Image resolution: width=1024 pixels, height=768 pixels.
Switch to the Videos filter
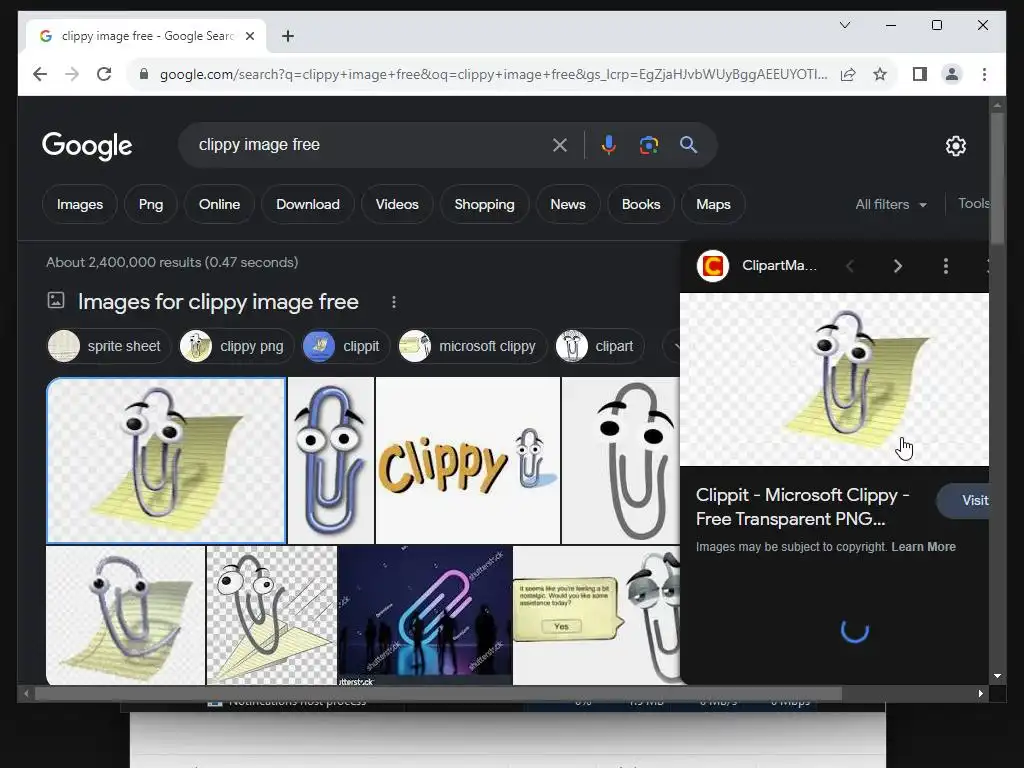pyautogui.click(x=397, y=204)
